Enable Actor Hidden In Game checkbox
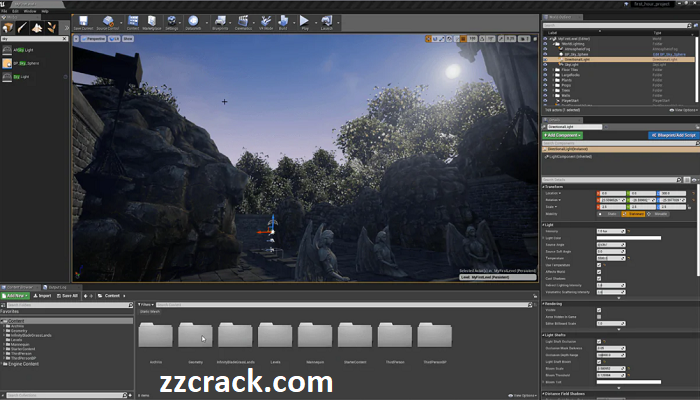Screen dimensions: 700x400 point(599,317)
